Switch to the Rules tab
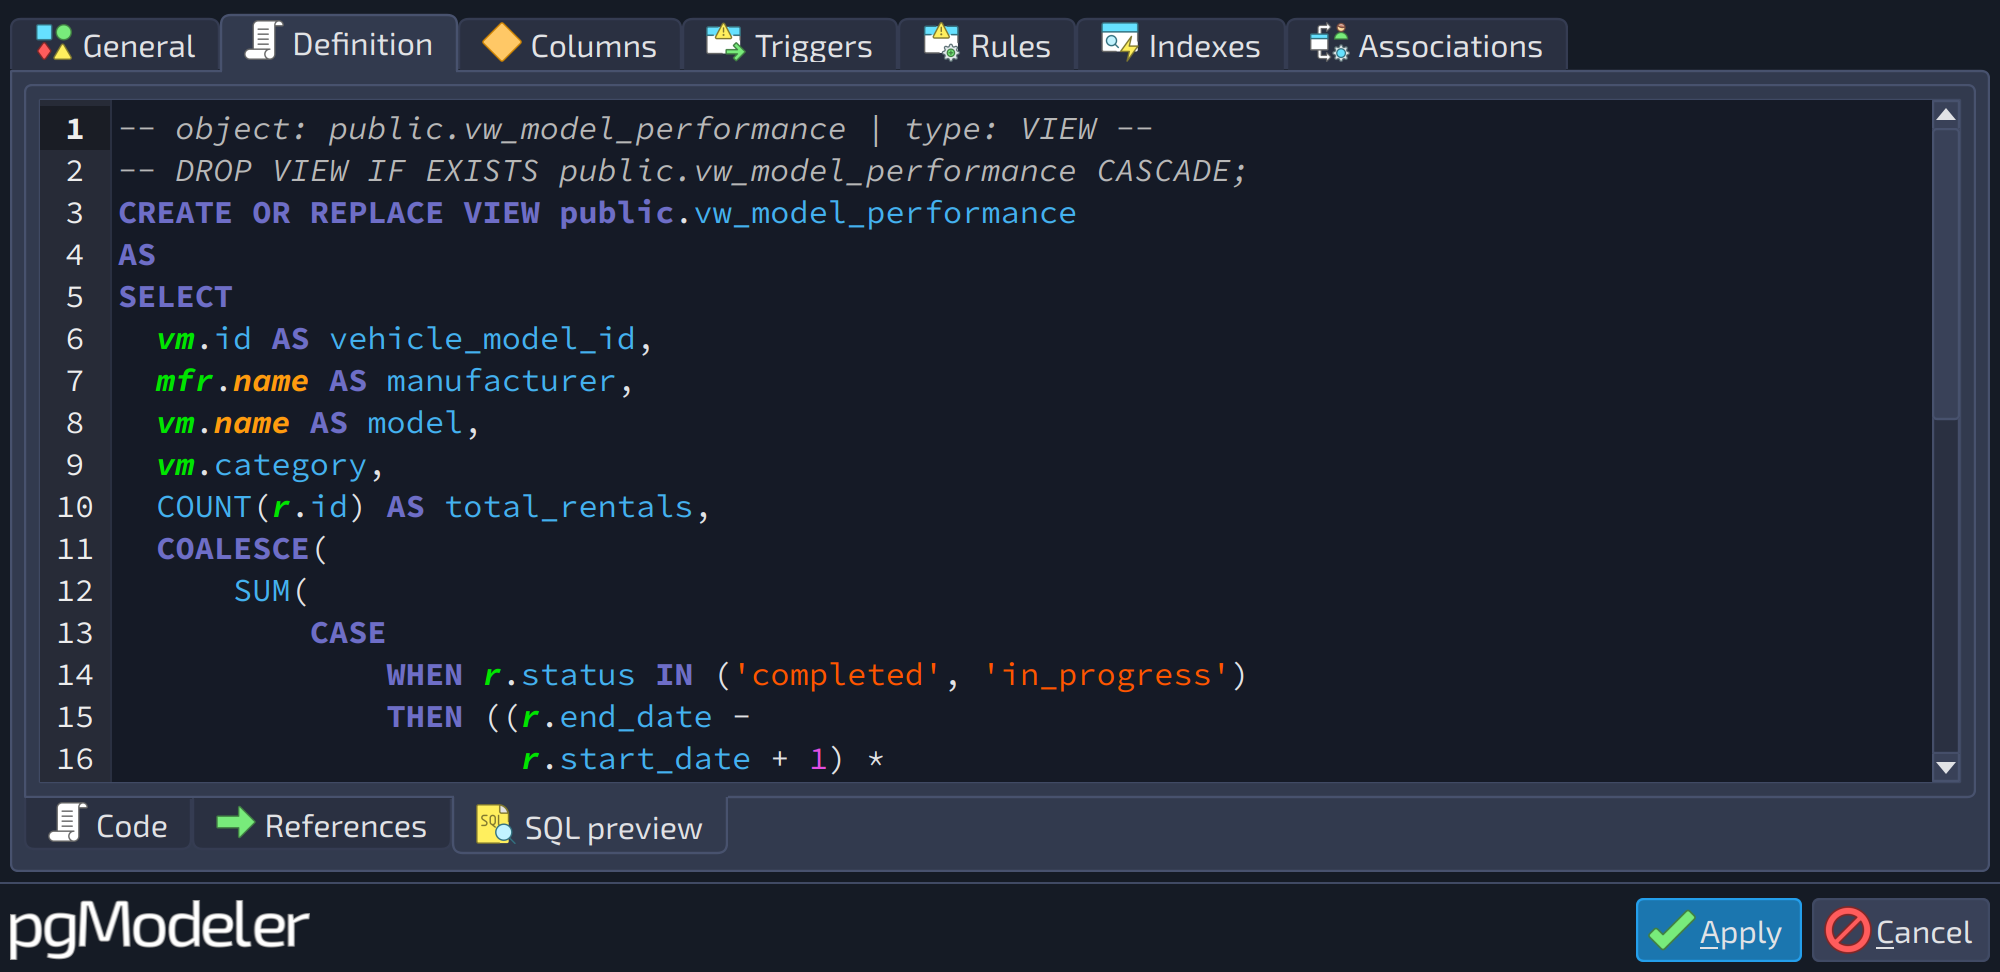2000x972 pixels. (x=987, y=45)
